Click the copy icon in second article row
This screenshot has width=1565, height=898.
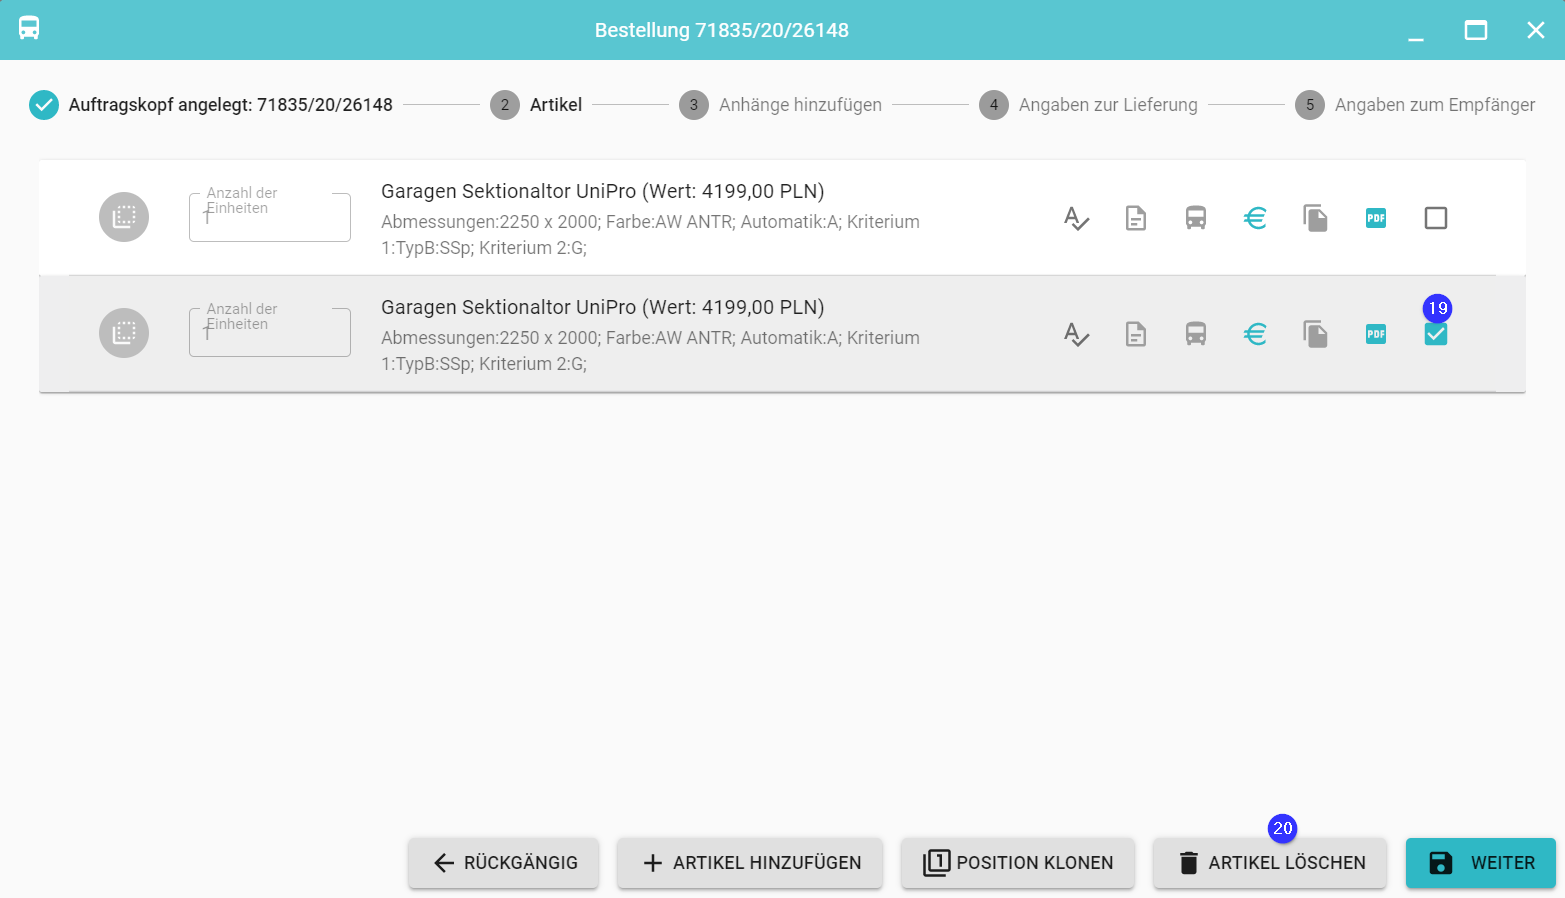(1315, 334)
